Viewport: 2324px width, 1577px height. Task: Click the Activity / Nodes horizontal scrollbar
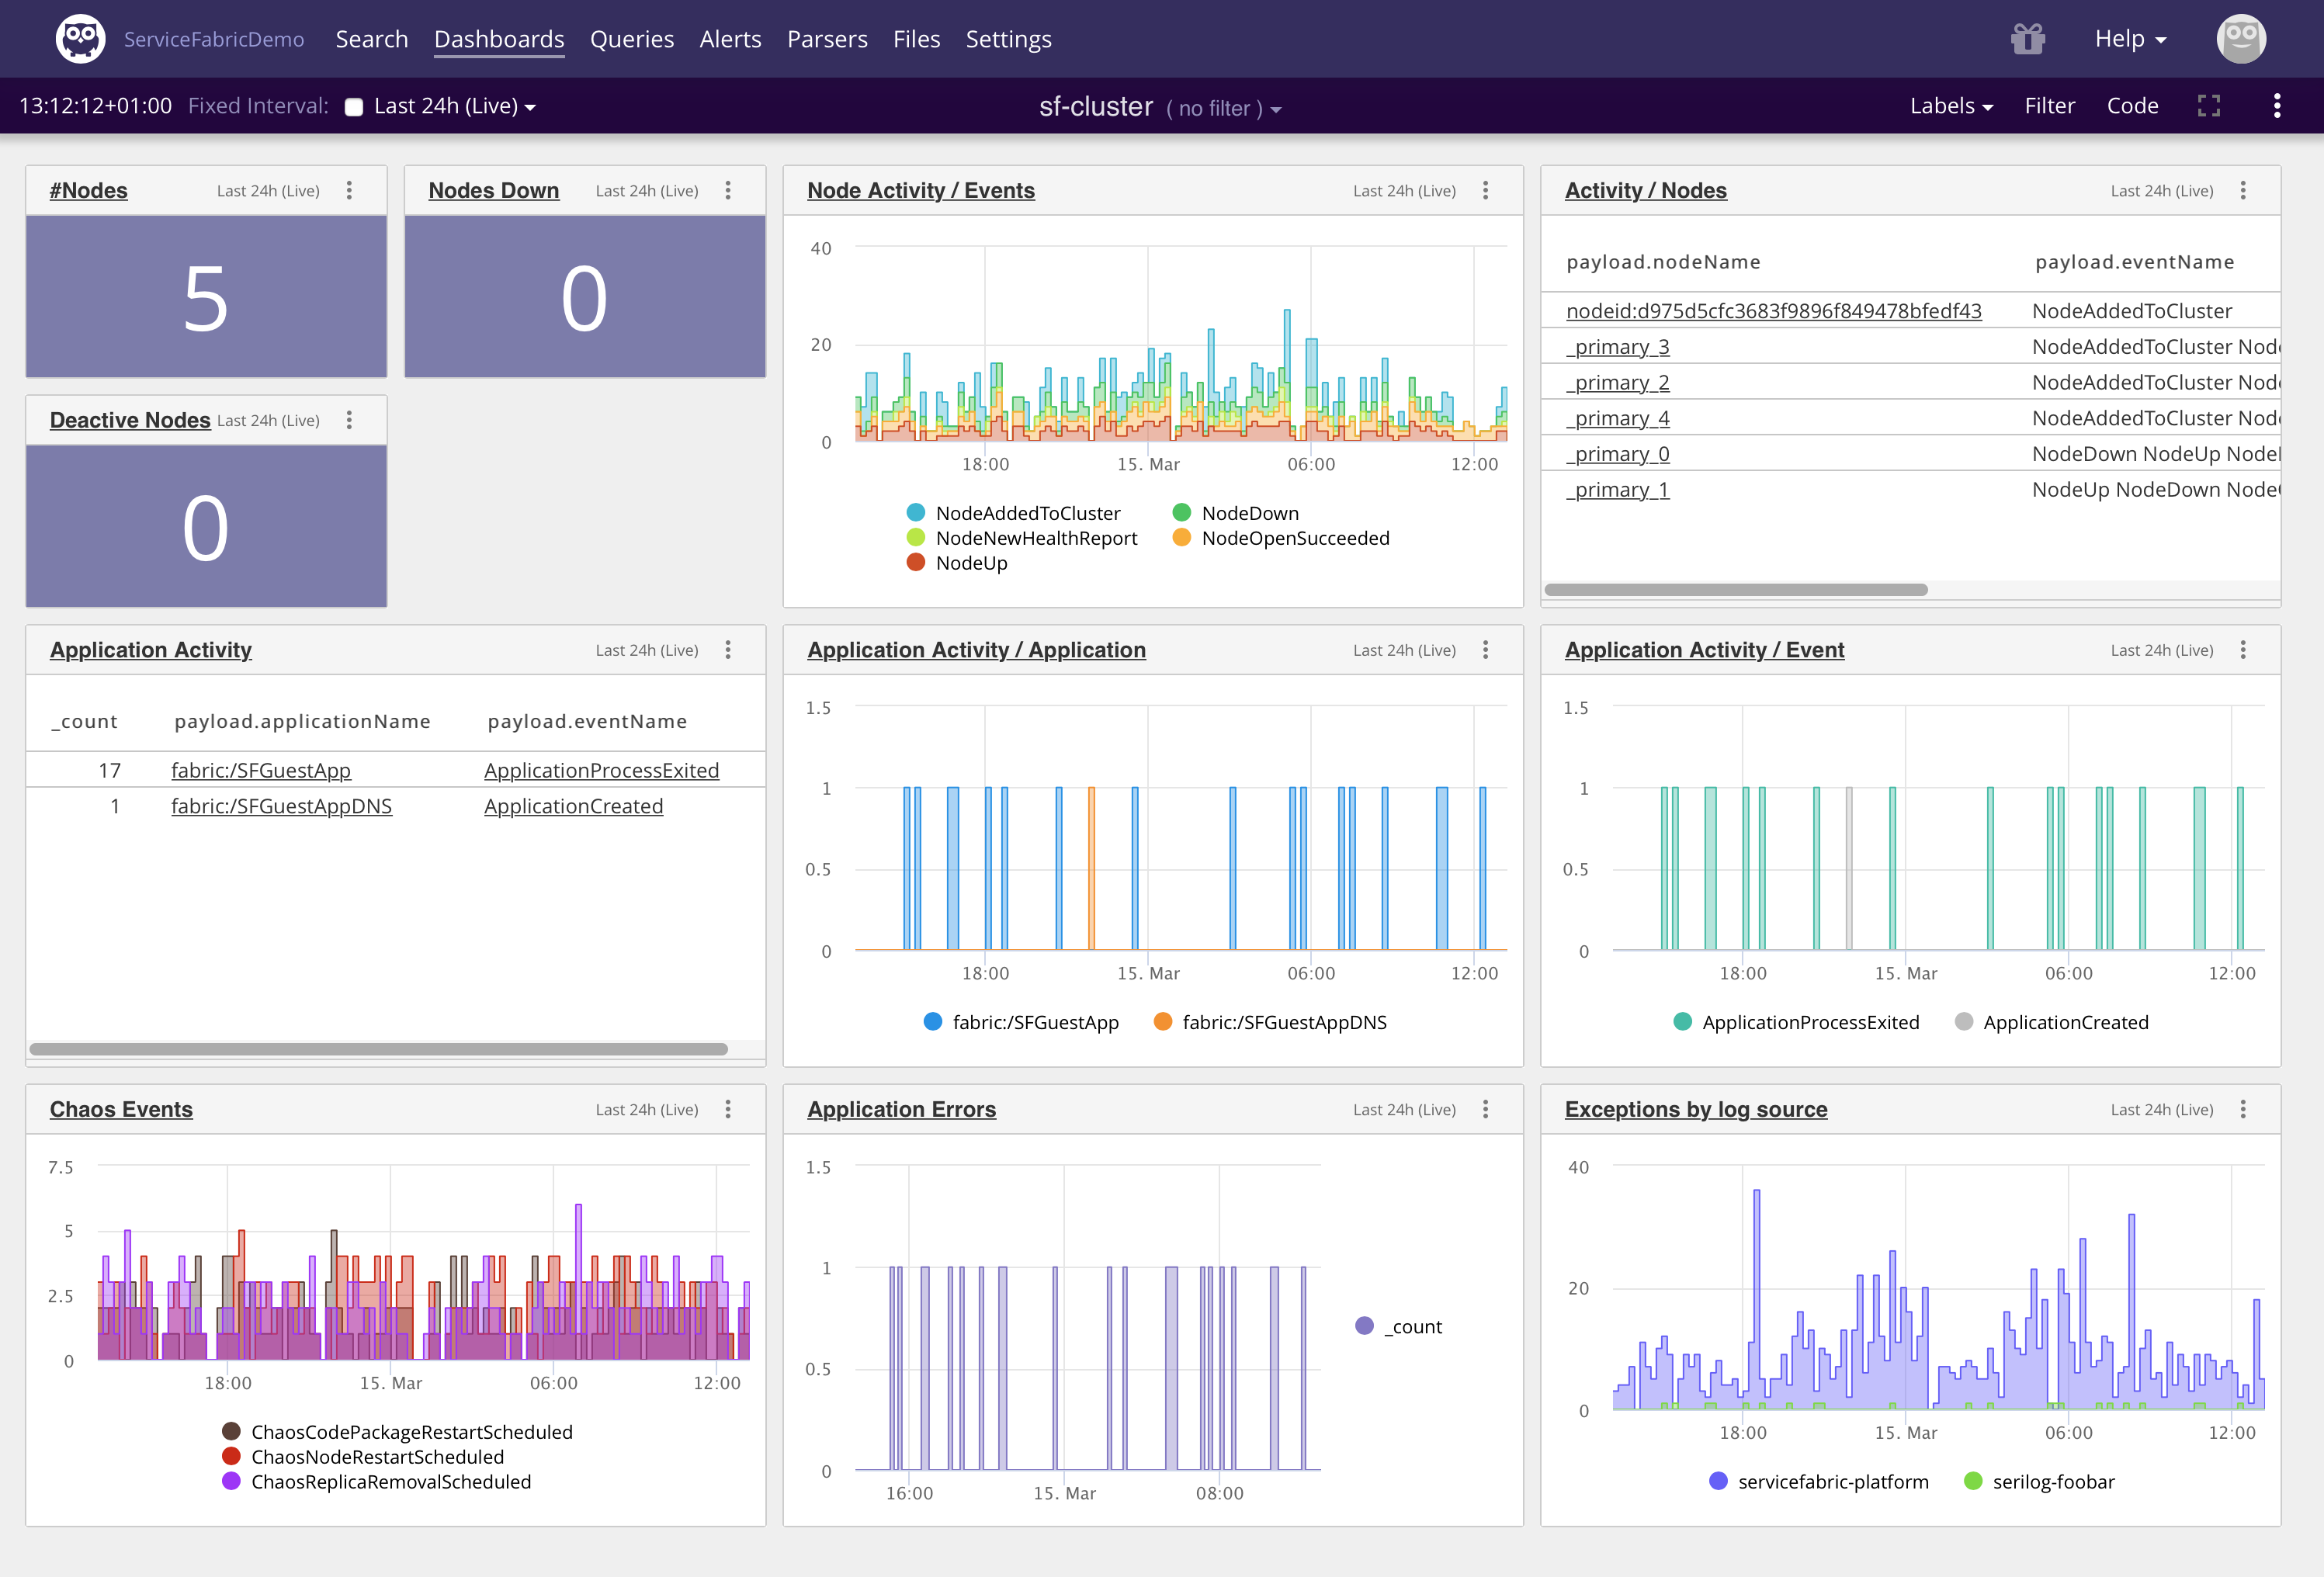point(1735,590)
